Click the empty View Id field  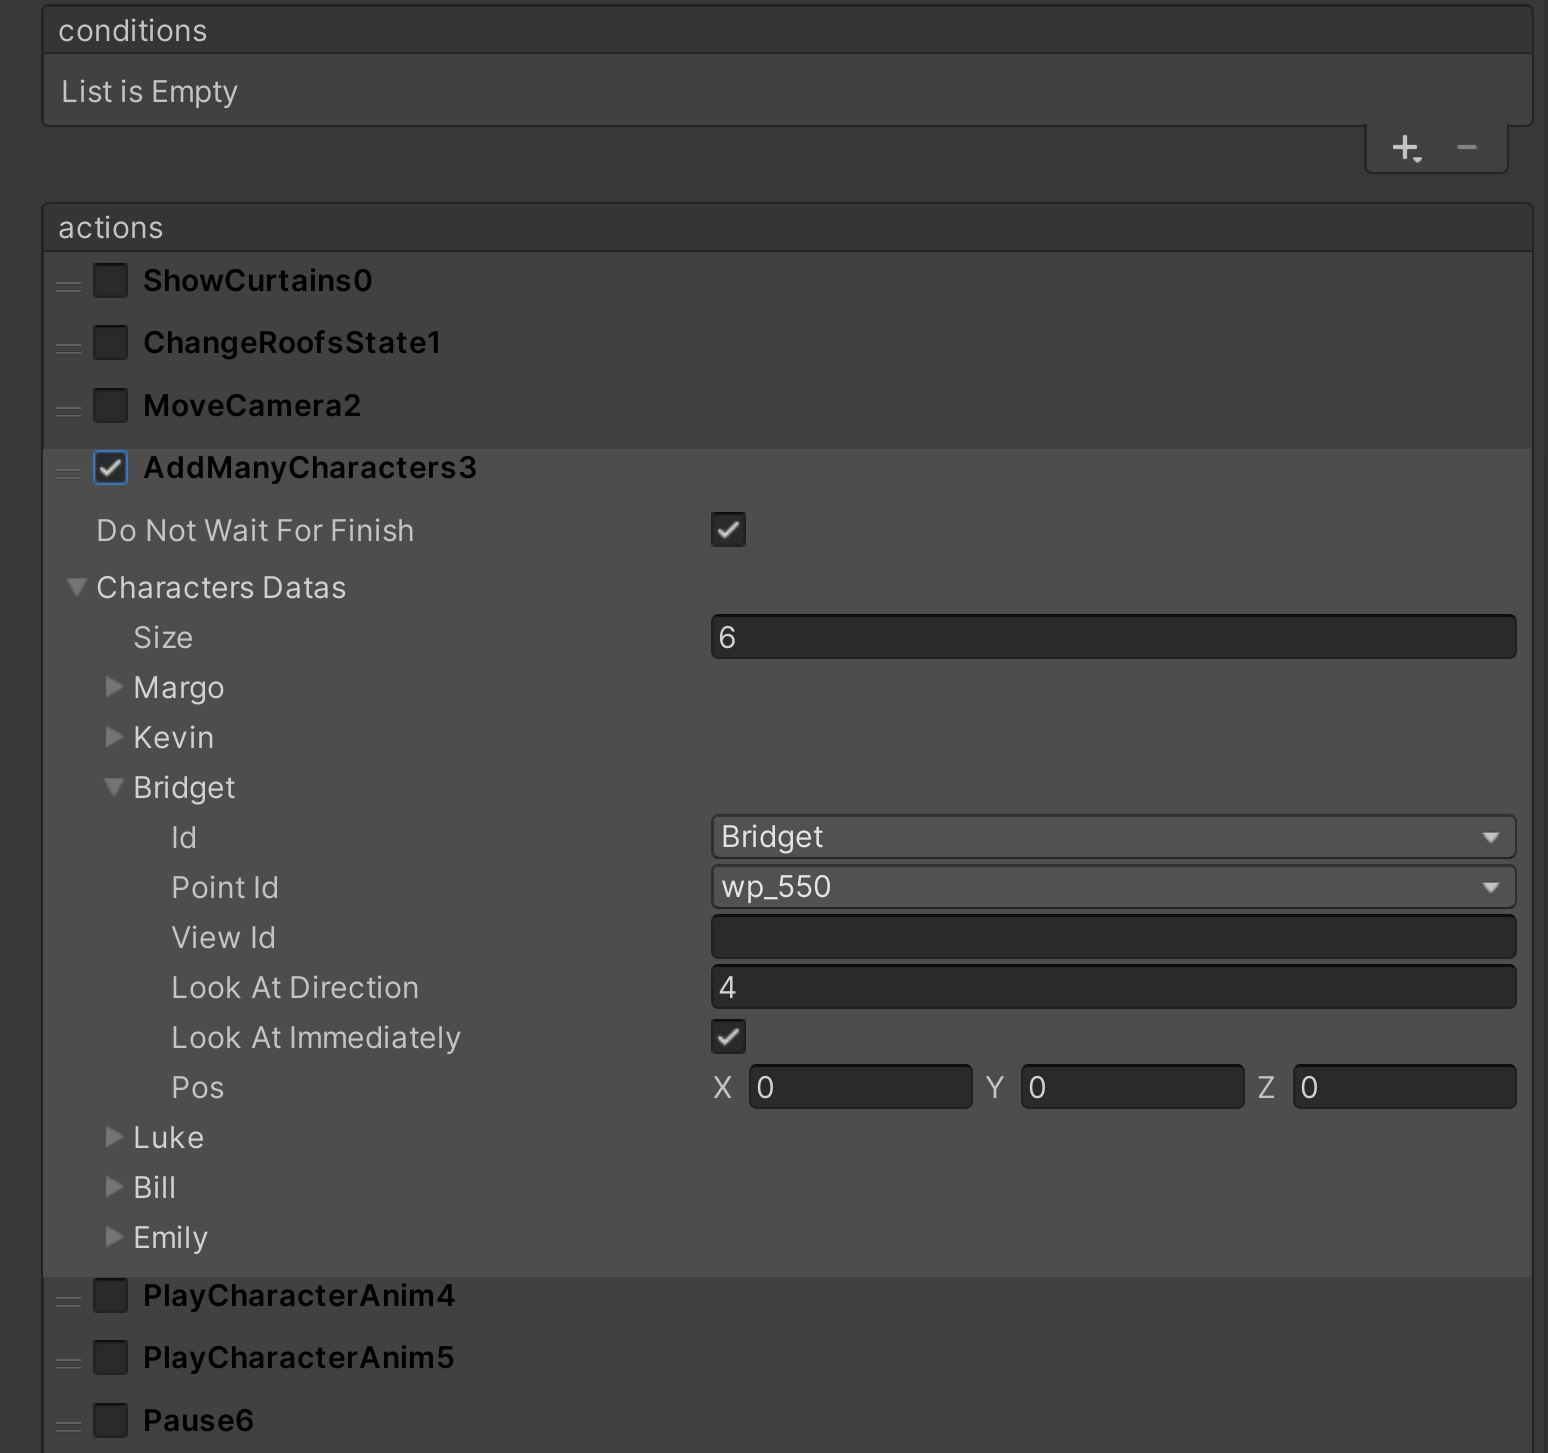[x=1113, y=937]
